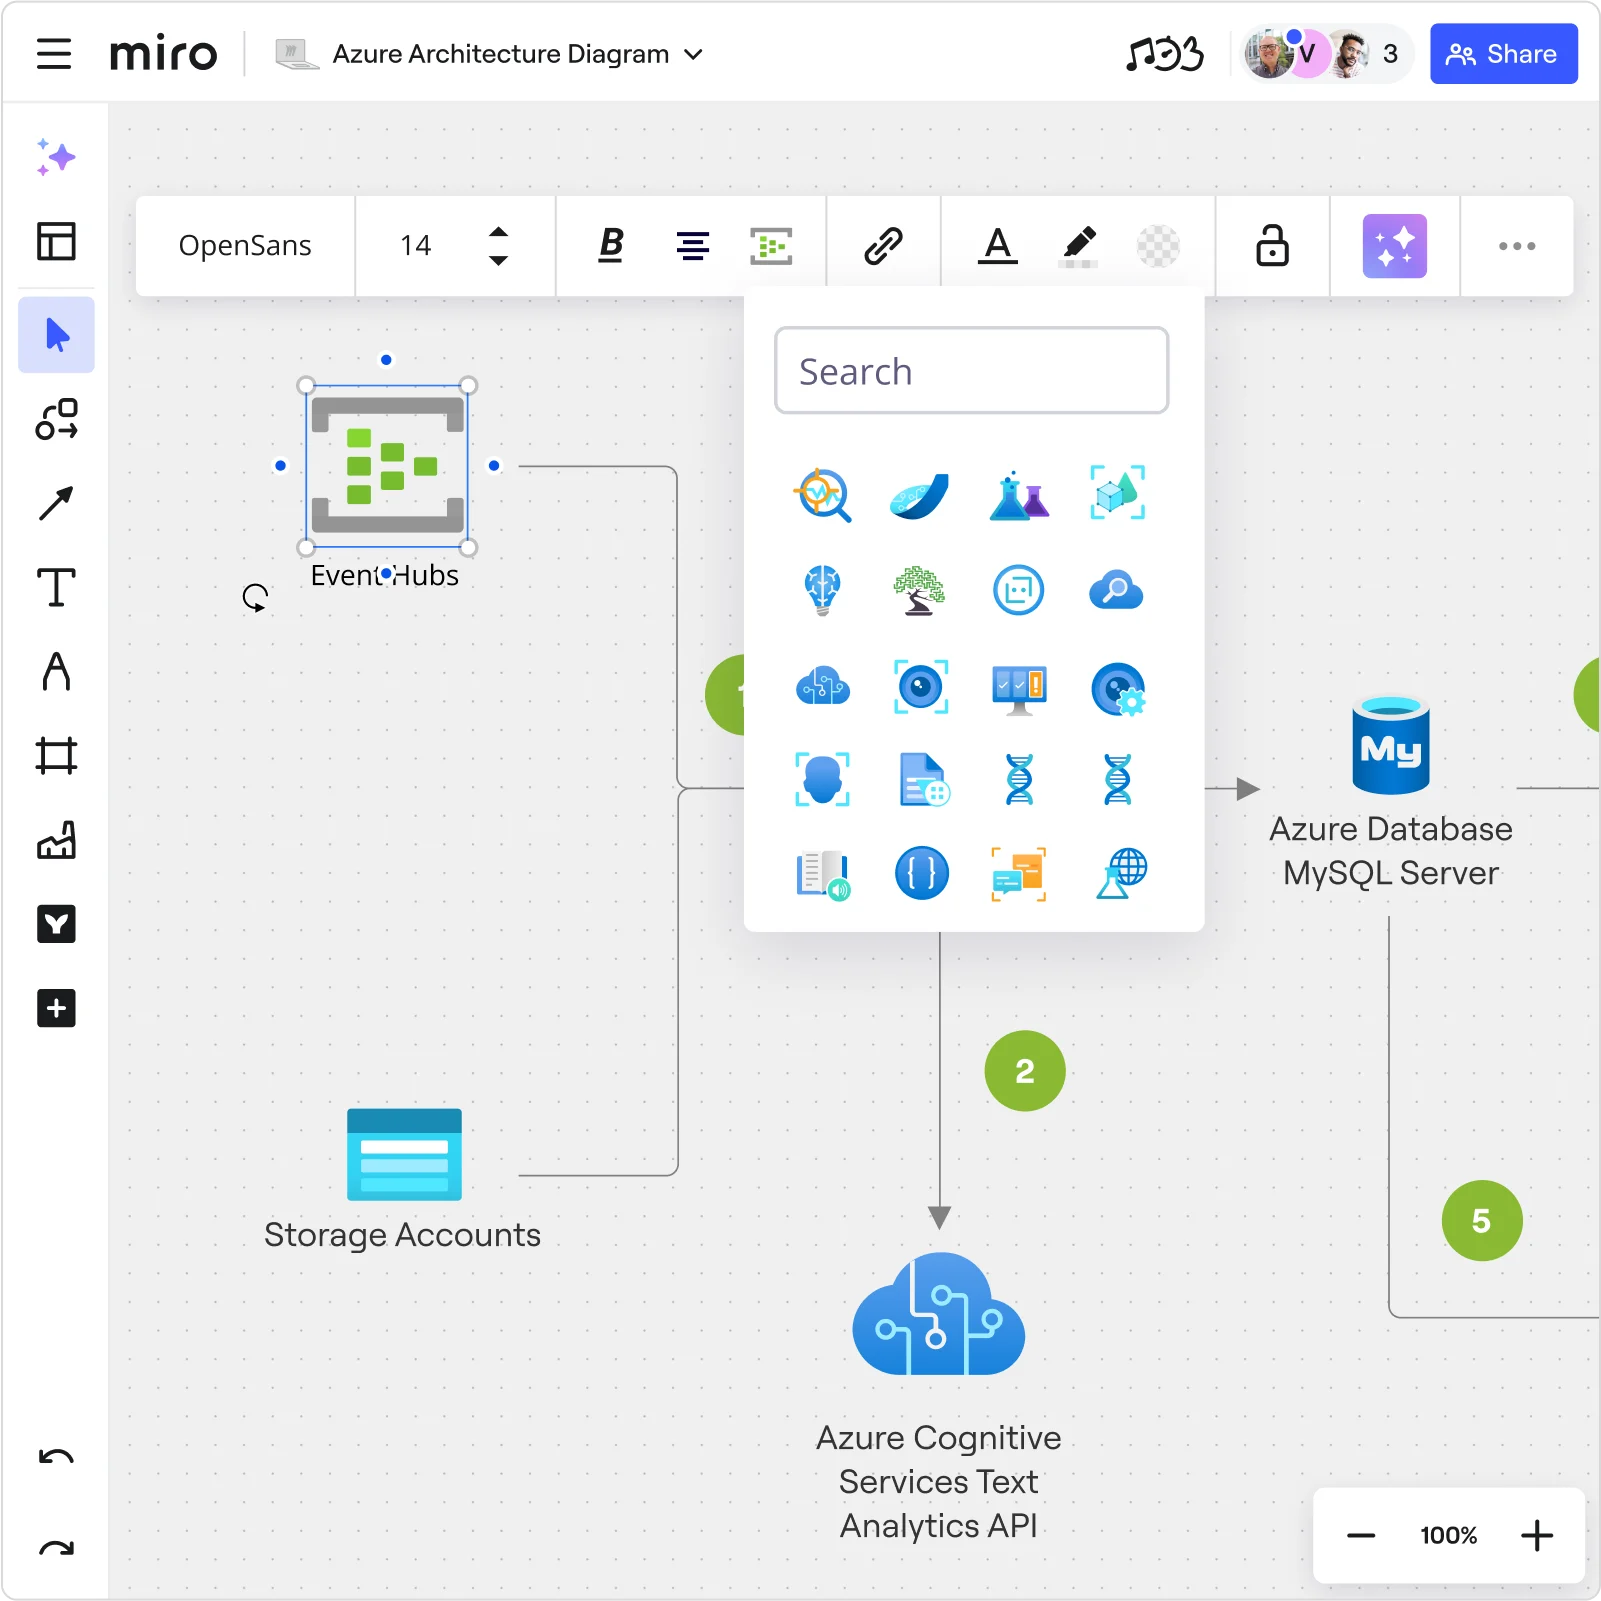The height and width of the screenshot is (1601, 1601).
Task: Pick the document with table icon
Action: pyautogui.click(x=924, y=780)
